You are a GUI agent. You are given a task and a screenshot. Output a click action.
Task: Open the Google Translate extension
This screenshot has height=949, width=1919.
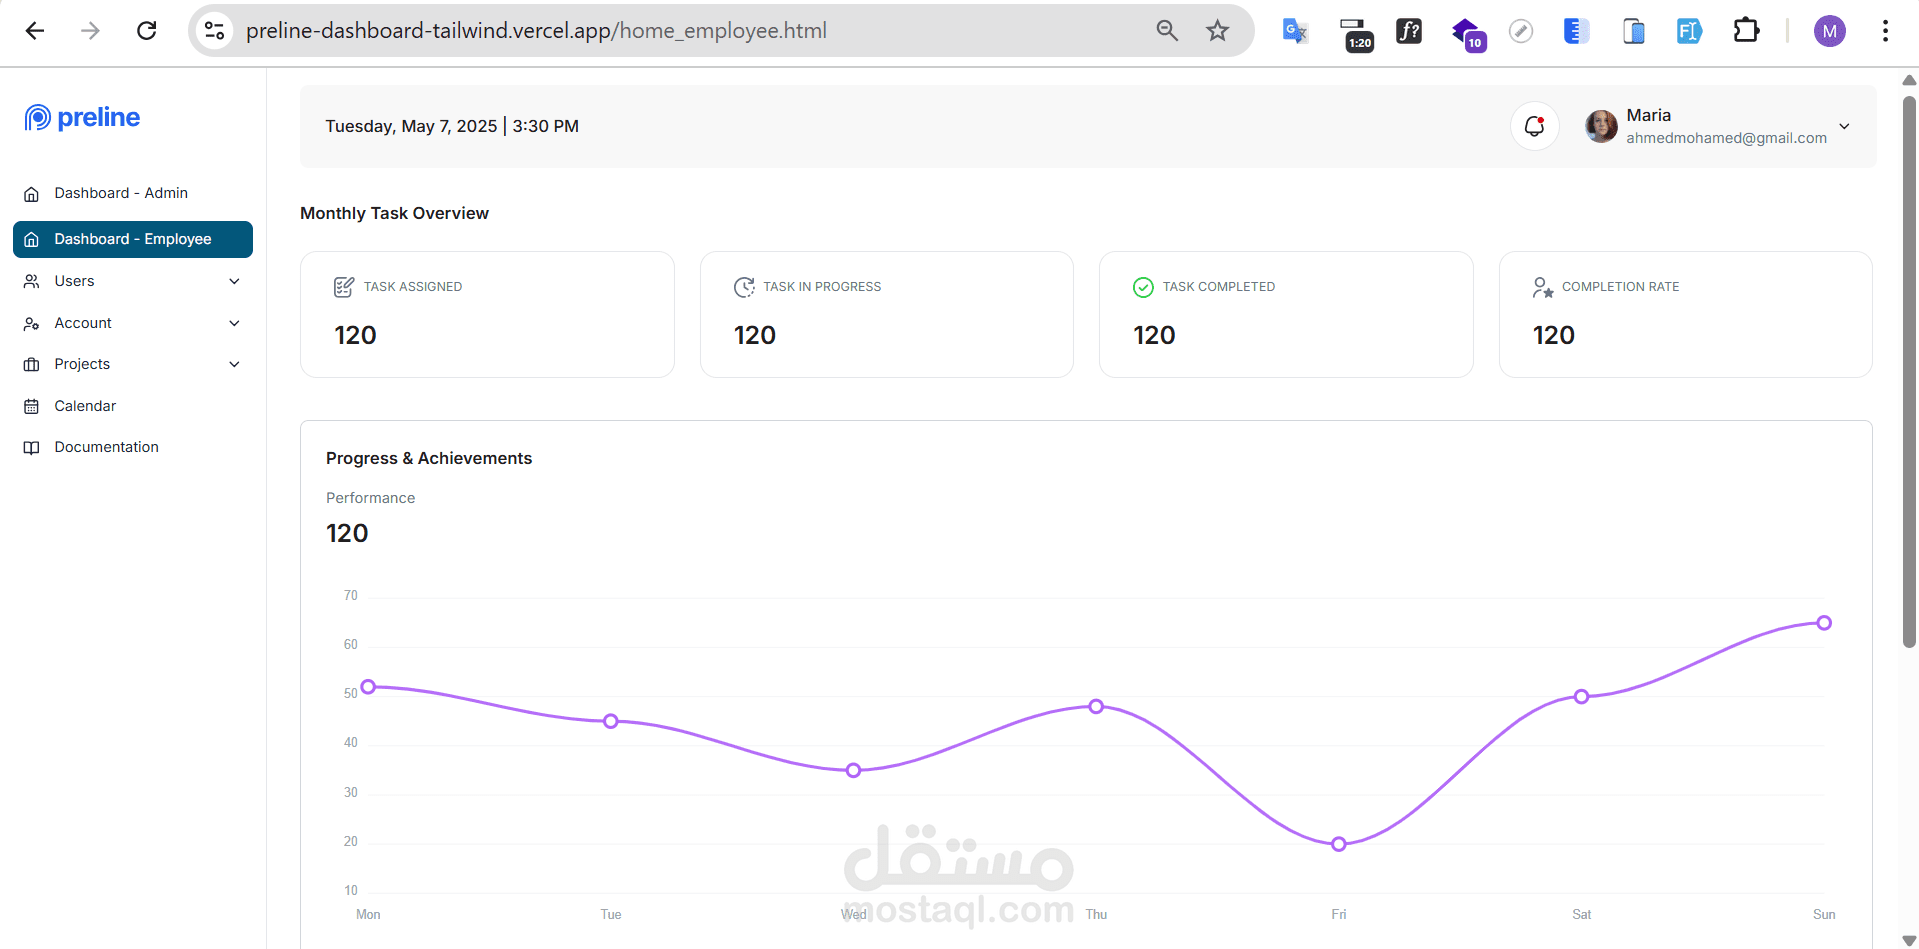(x=1295, y=31)
